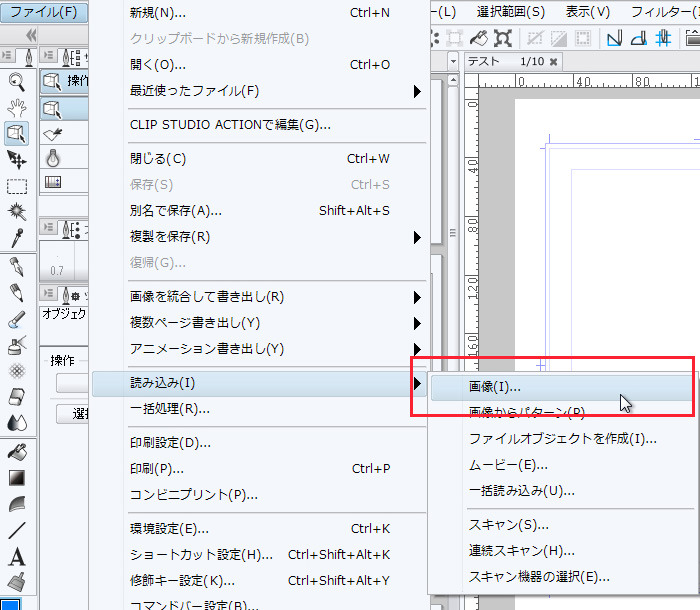Select the Operation object cube tool

pyautogui.click(x=17, y=134)
